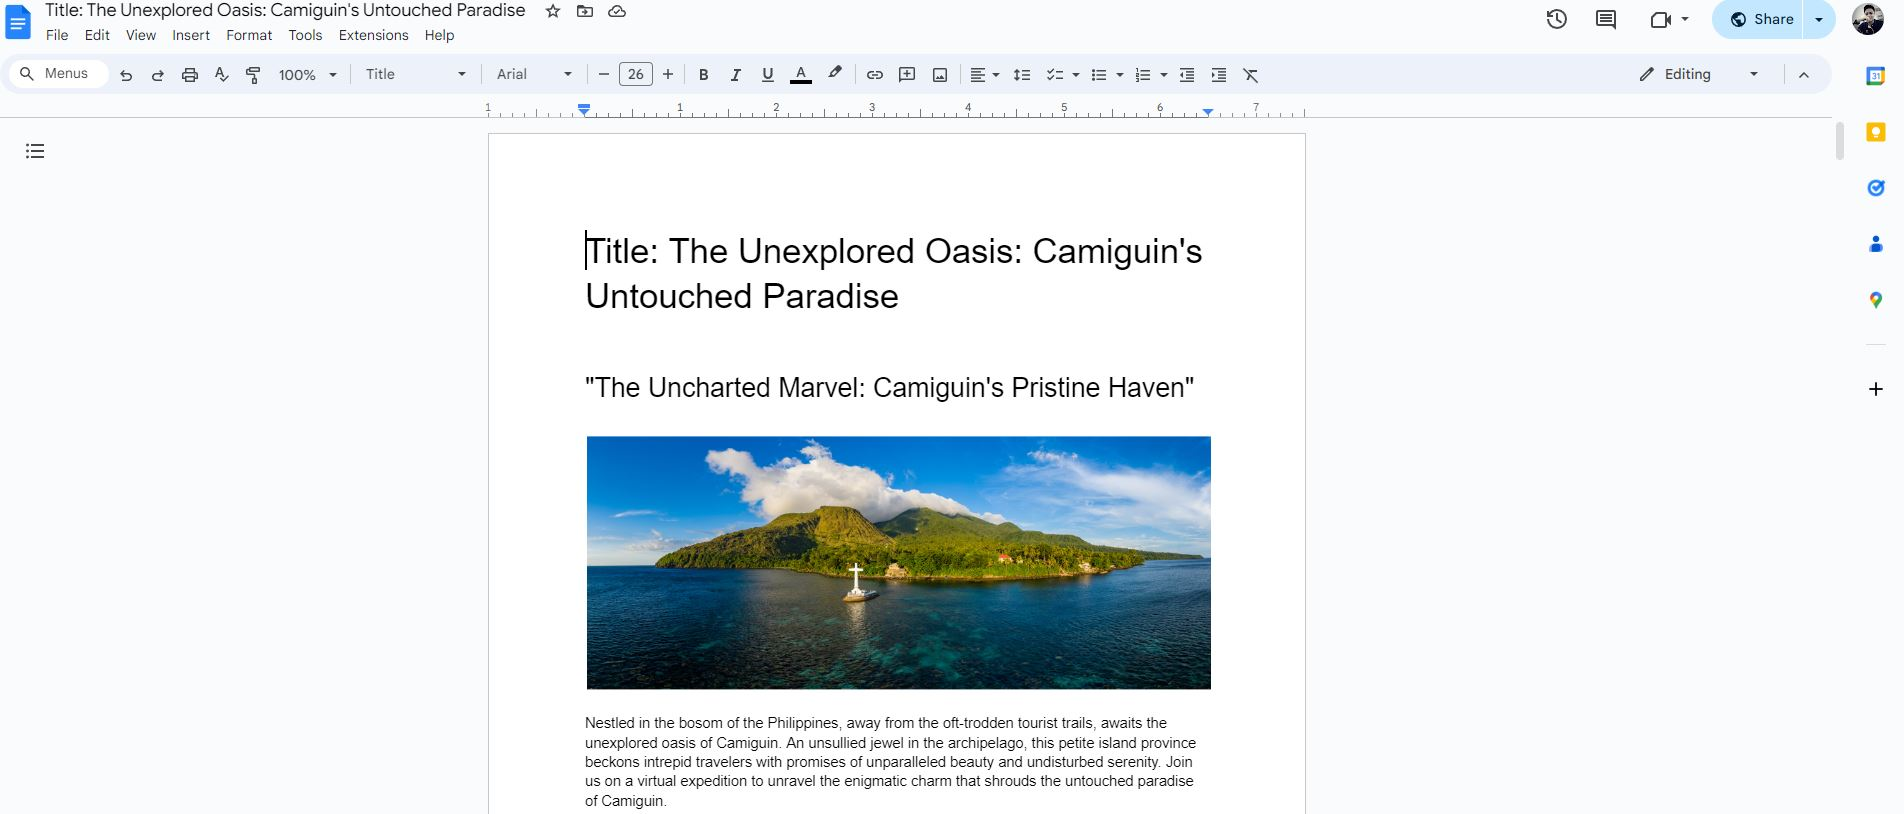Show all comments icon
Viewport: 1904px width, 814px height.
[1606, 19]
